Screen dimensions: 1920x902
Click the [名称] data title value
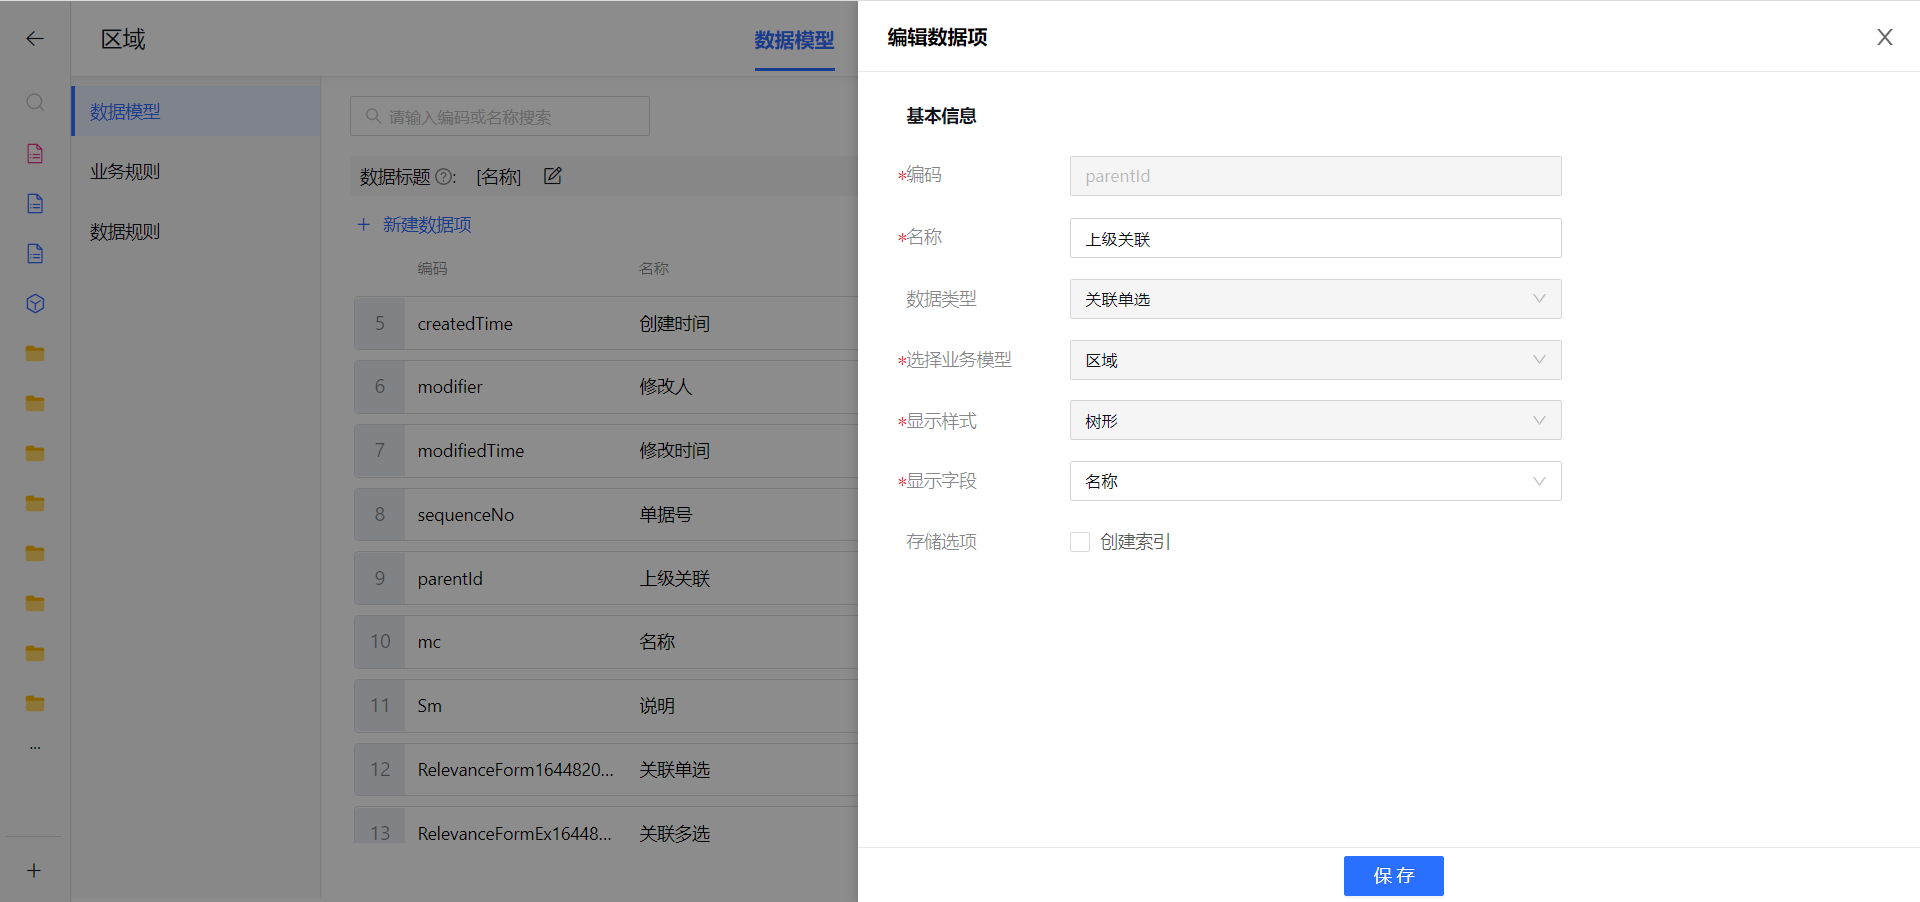click(x=499, y=177)
